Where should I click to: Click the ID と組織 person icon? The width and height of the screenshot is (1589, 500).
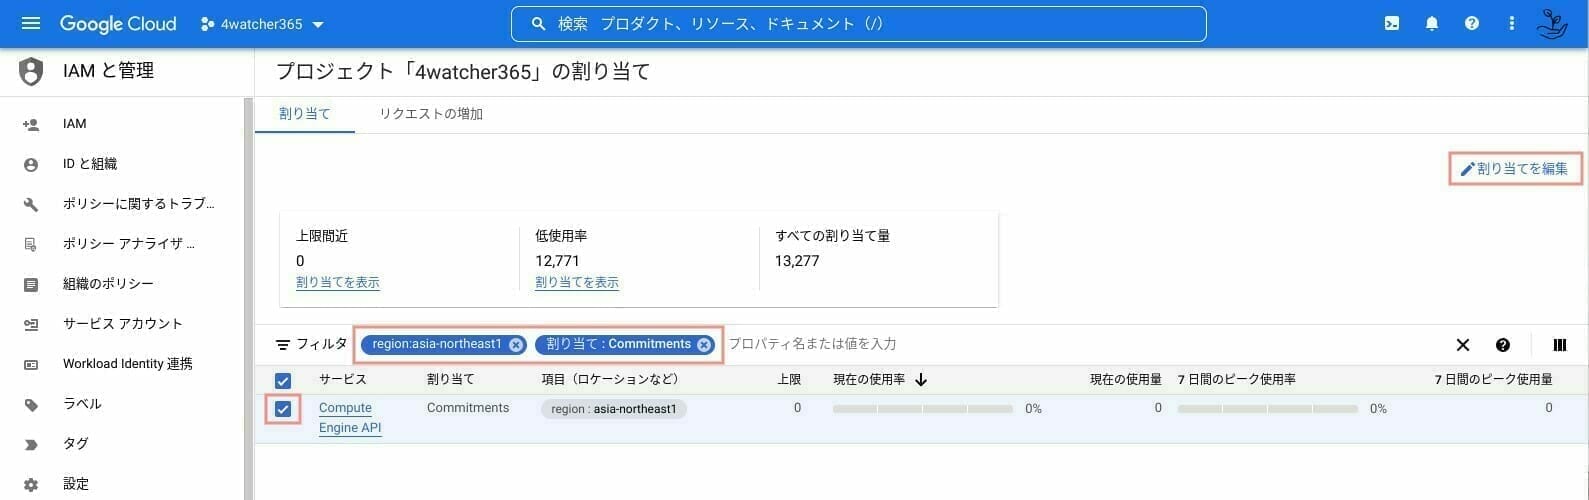(31, 165)
